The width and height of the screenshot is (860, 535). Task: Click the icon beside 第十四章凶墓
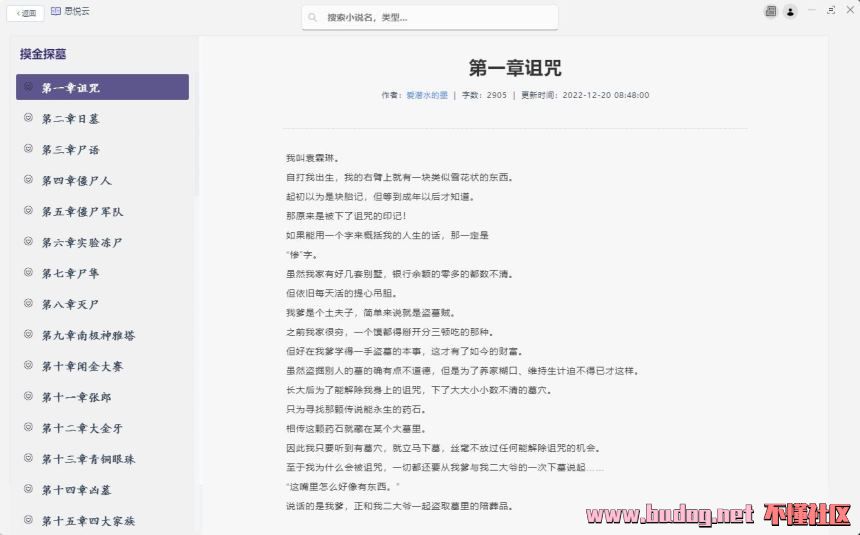29,488
